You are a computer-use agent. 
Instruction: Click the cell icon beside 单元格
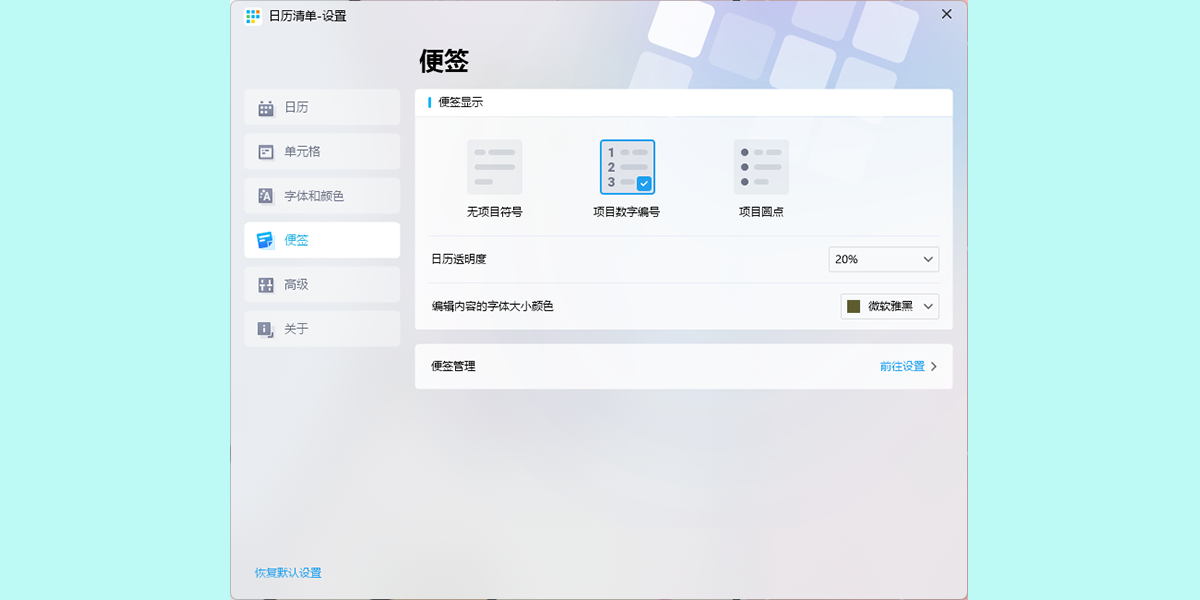coord(266,152)
